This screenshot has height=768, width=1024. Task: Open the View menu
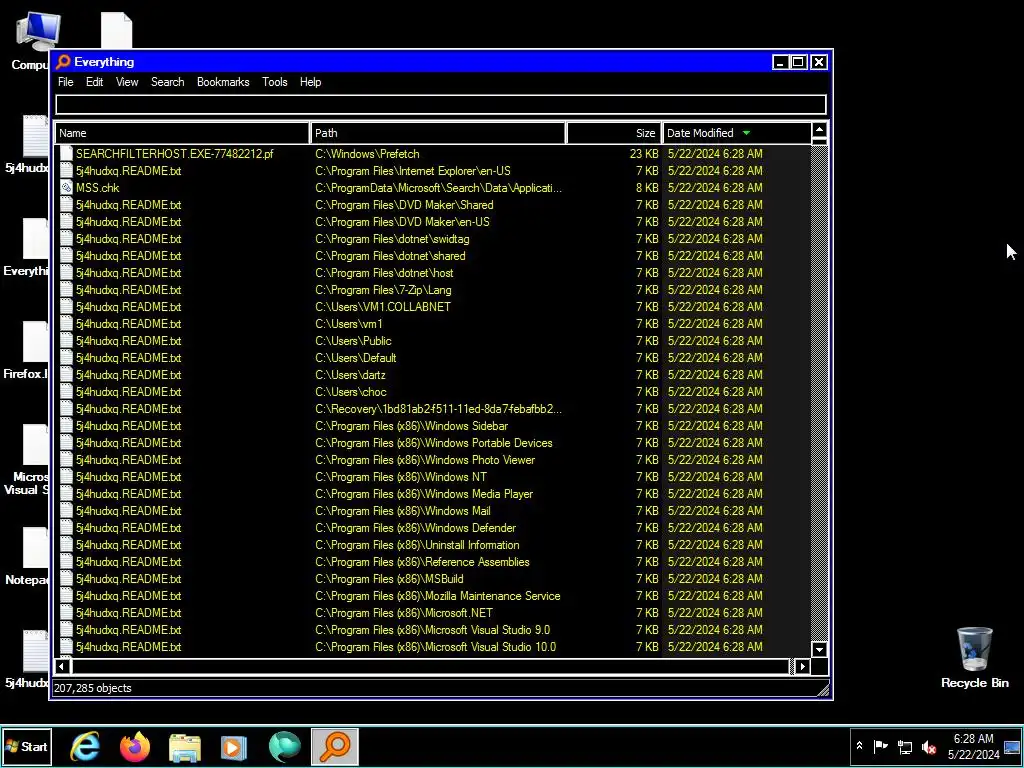(127, 82)
